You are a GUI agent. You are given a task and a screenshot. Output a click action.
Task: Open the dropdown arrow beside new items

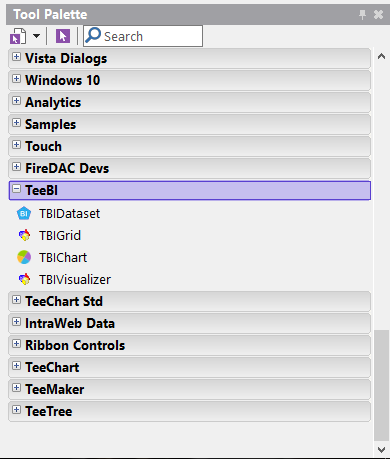36,36
